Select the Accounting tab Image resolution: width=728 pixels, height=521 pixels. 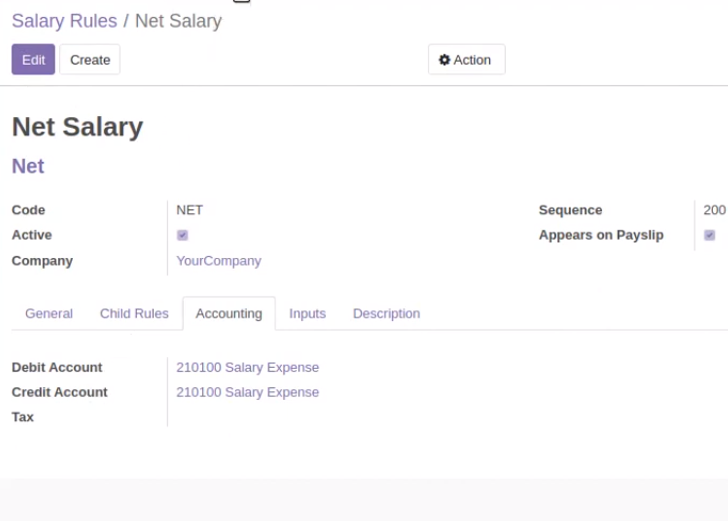point(229,313)
